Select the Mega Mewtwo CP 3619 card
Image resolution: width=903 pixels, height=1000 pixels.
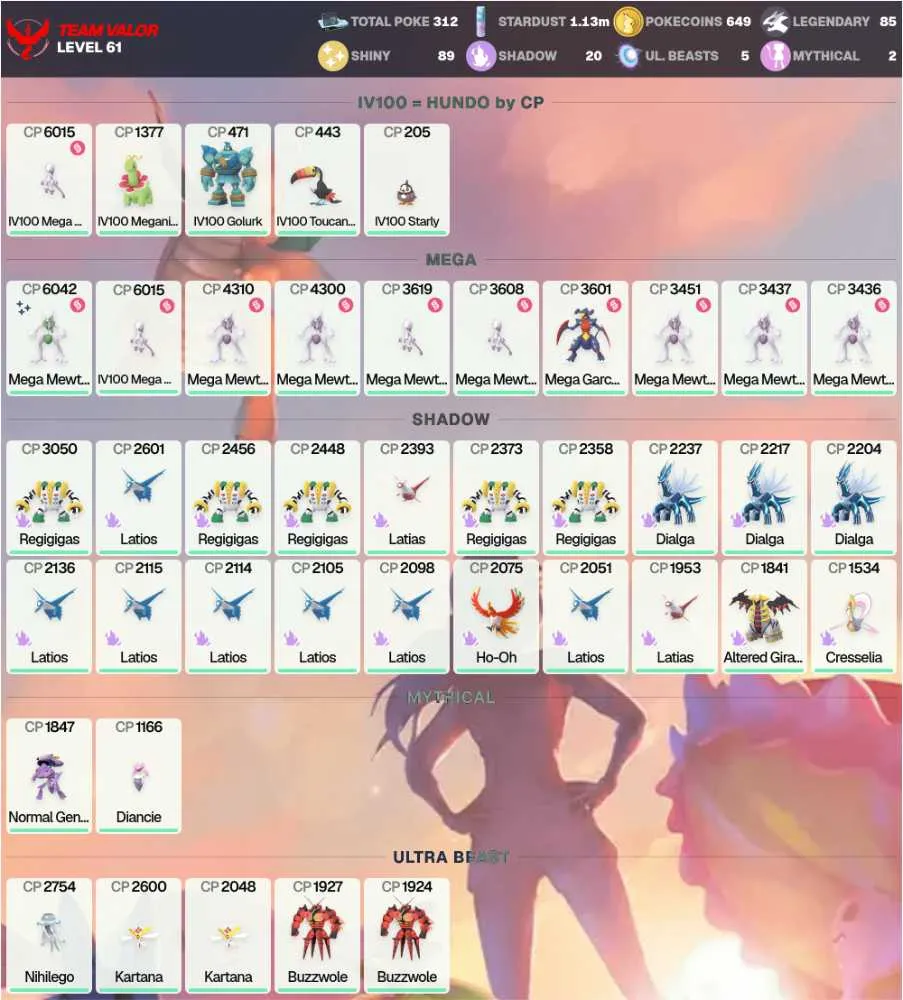pyautogui.click(x=407, y=338)
